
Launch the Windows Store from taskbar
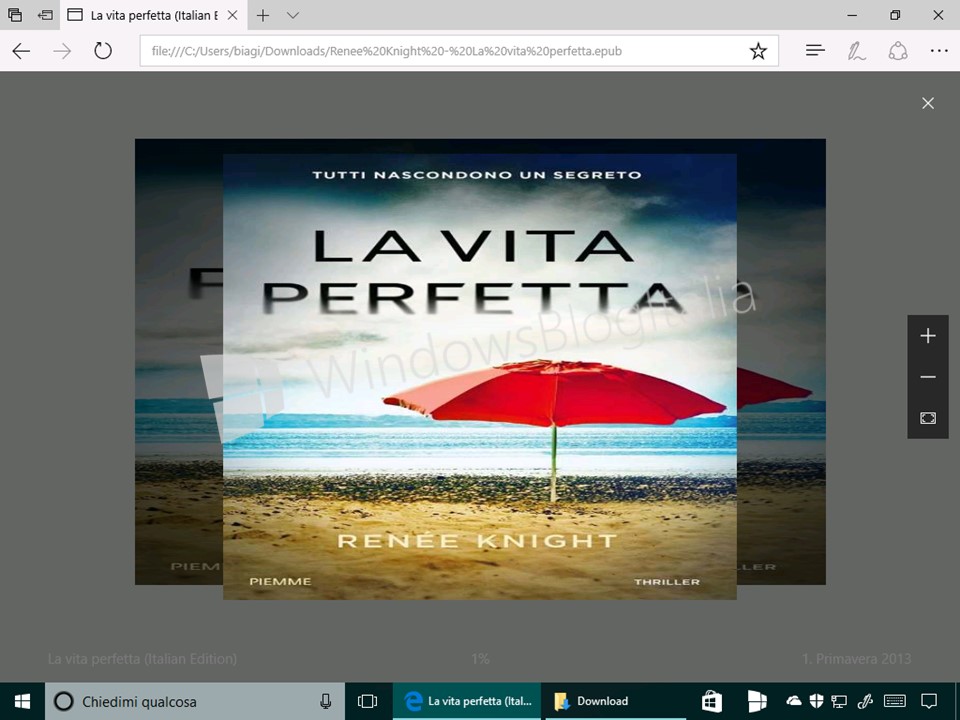(x=711, y=701)
